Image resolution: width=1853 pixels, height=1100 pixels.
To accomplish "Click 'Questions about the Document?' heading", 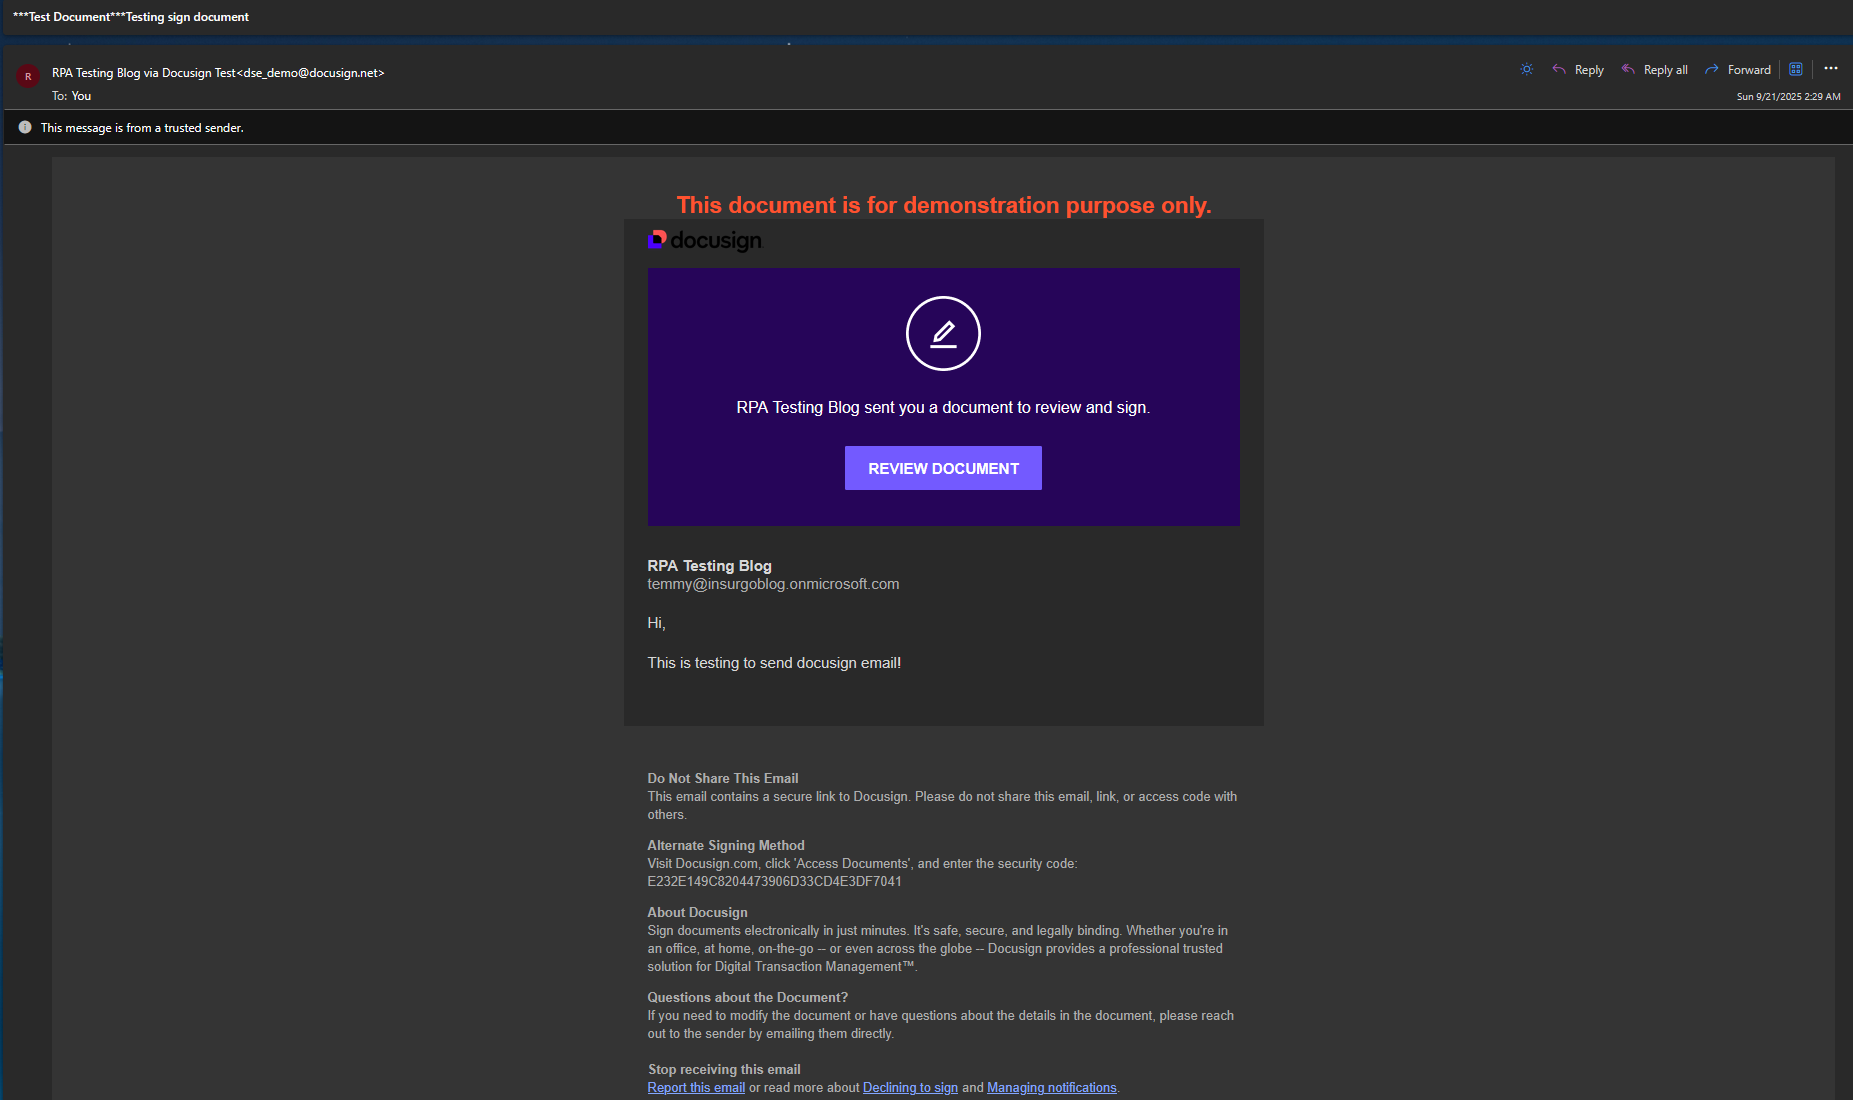I will [747, 998].
